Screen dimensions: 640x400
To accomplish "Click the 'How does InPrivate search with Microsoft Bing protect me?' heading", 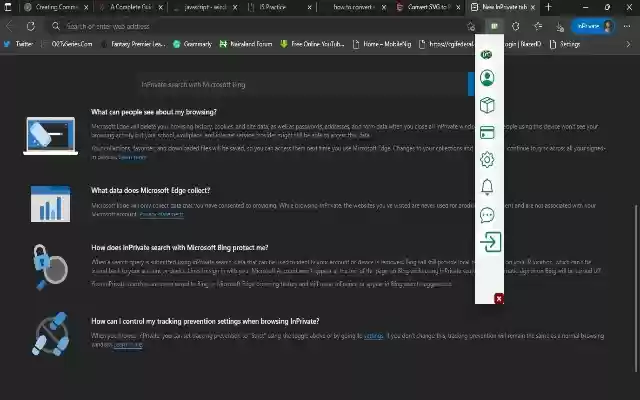I will 180,247.
